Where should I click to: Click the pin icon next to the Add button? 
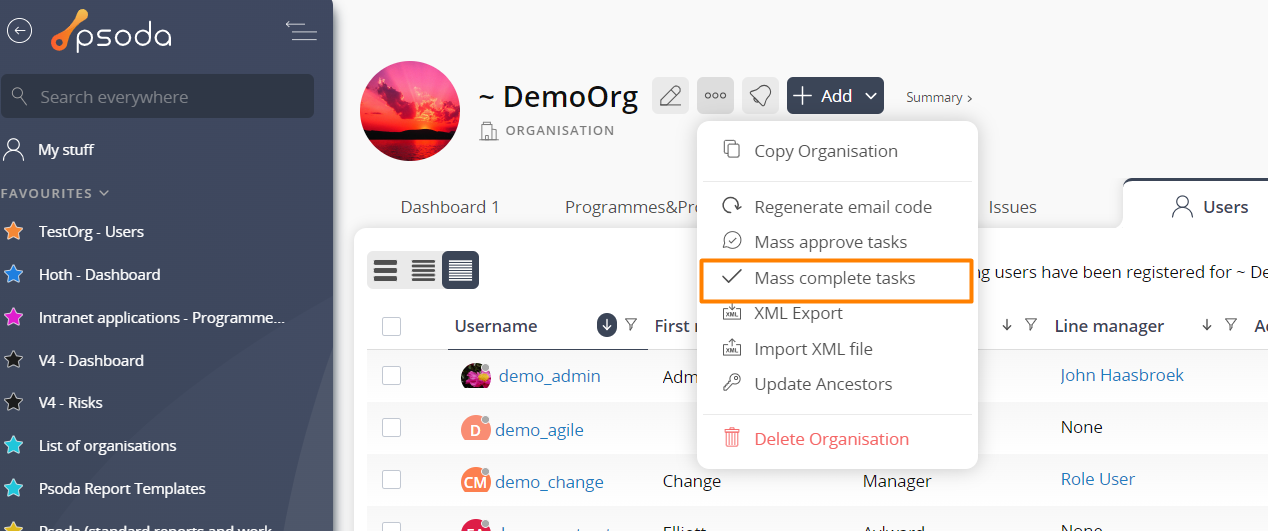(761, 96)
